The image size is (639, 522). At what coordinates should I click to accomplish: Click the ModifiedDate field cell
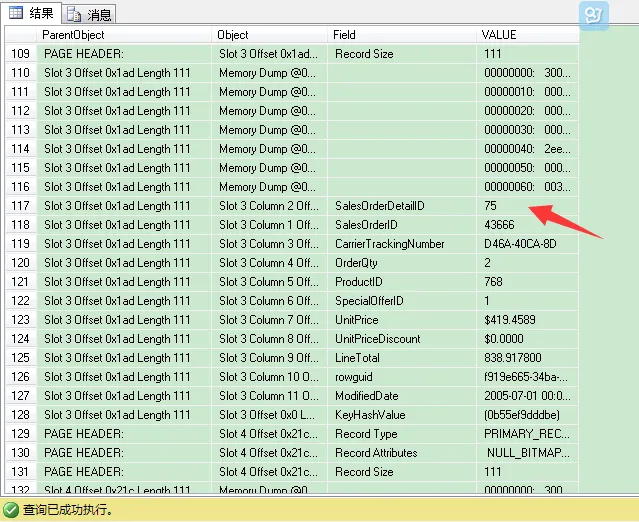click(x=402, y=396)
